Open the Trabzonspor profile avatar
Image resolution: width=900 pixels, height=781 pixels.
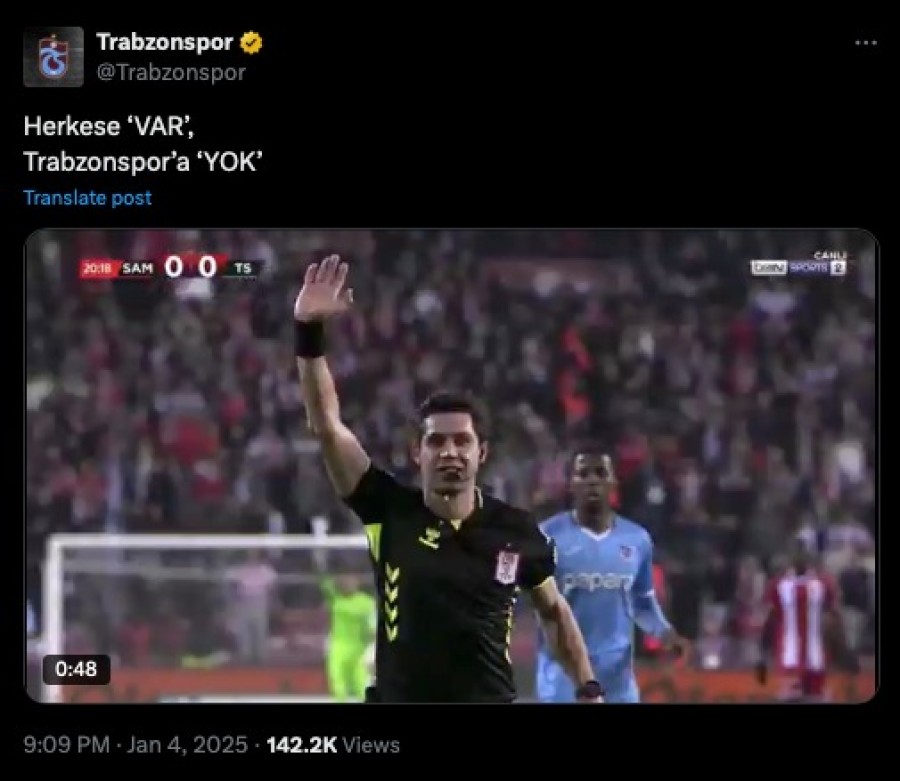click(53, 57)
